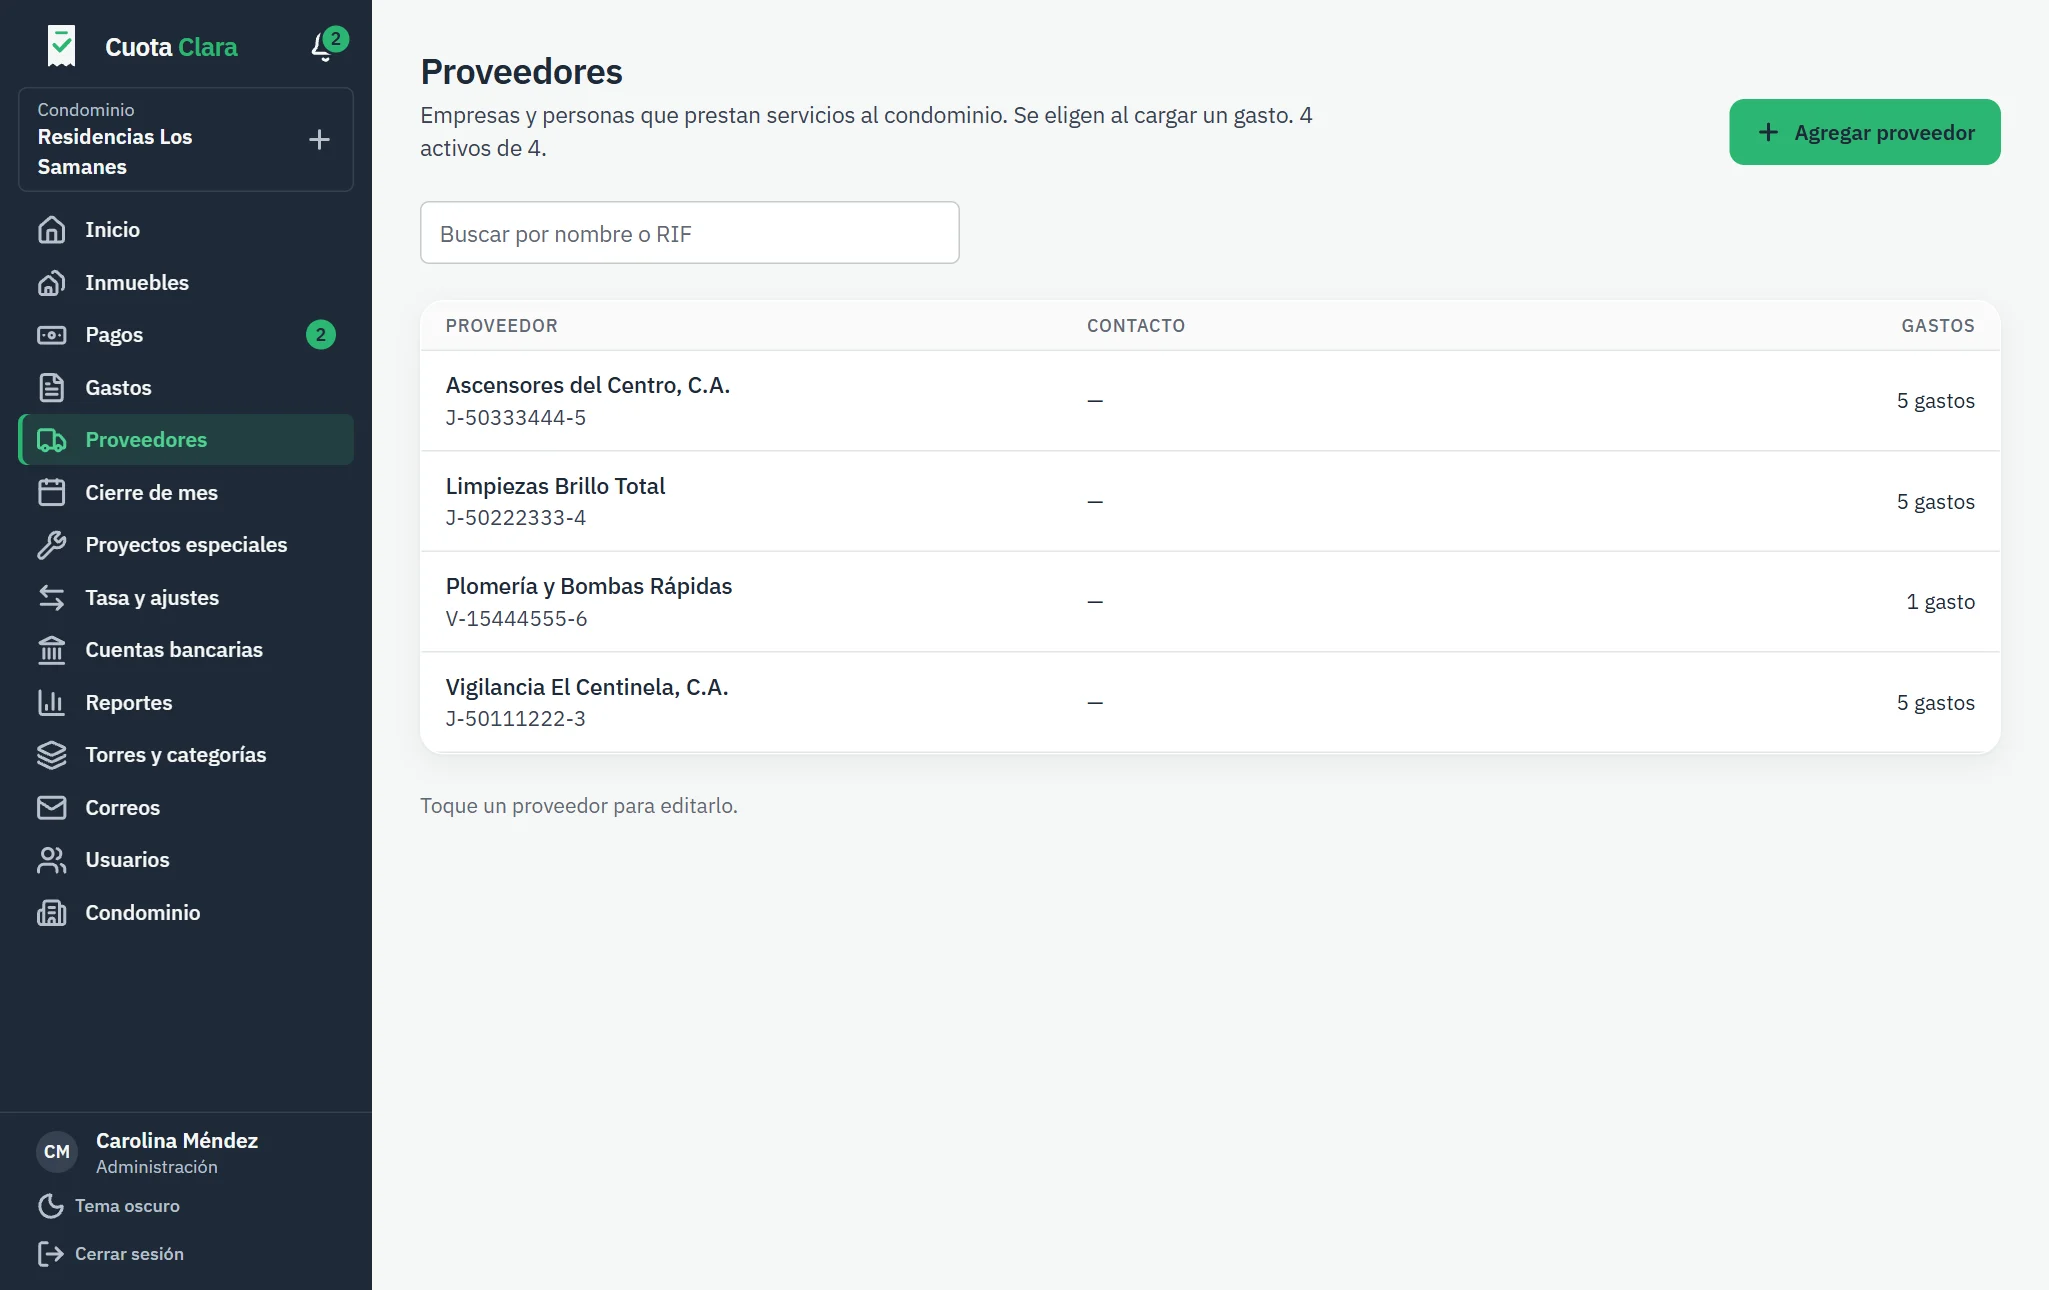Open the Reportes section

pyautogui.click(x=186, y=703)
